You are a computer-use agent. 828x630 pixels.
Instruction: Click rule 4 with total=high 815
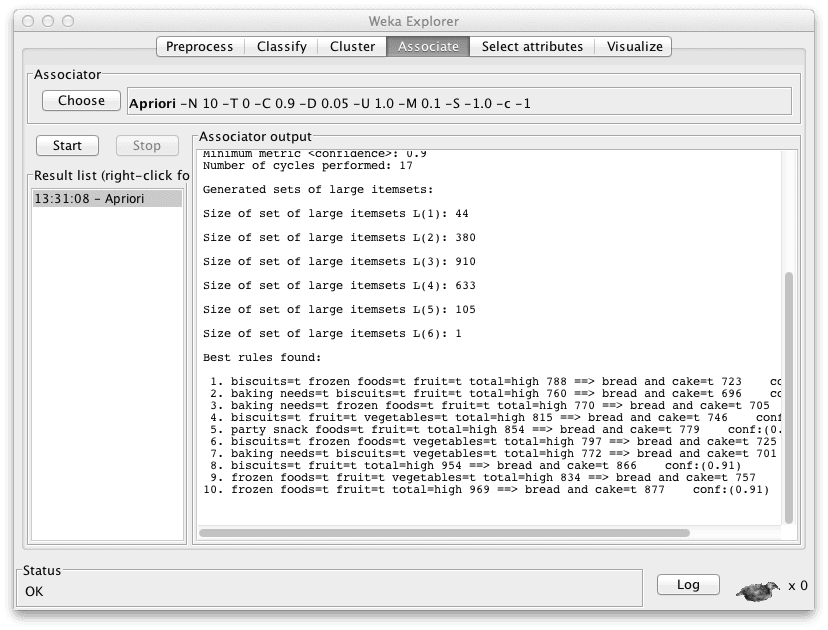pos(495,418)
